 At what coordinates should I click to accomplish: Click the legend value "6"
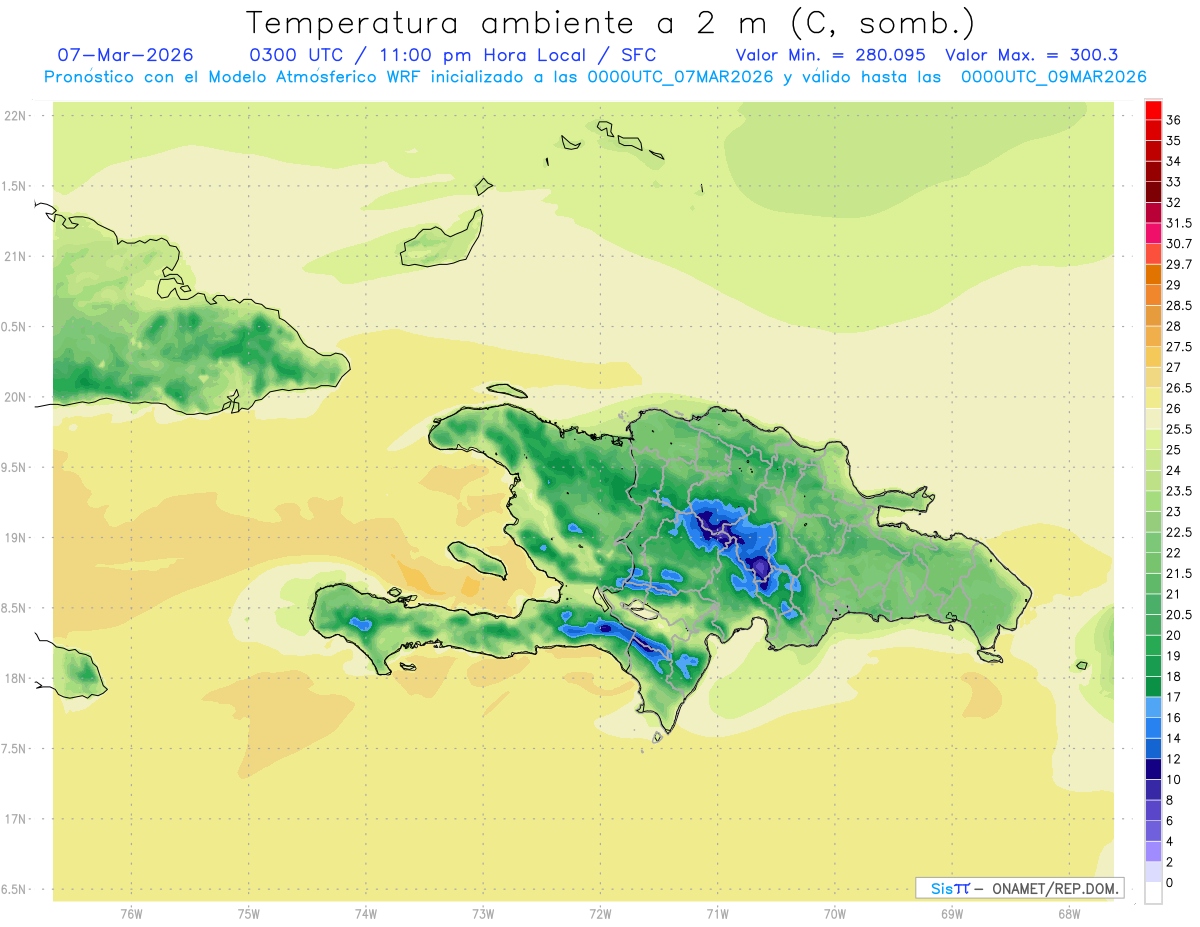click(1170, 821)
